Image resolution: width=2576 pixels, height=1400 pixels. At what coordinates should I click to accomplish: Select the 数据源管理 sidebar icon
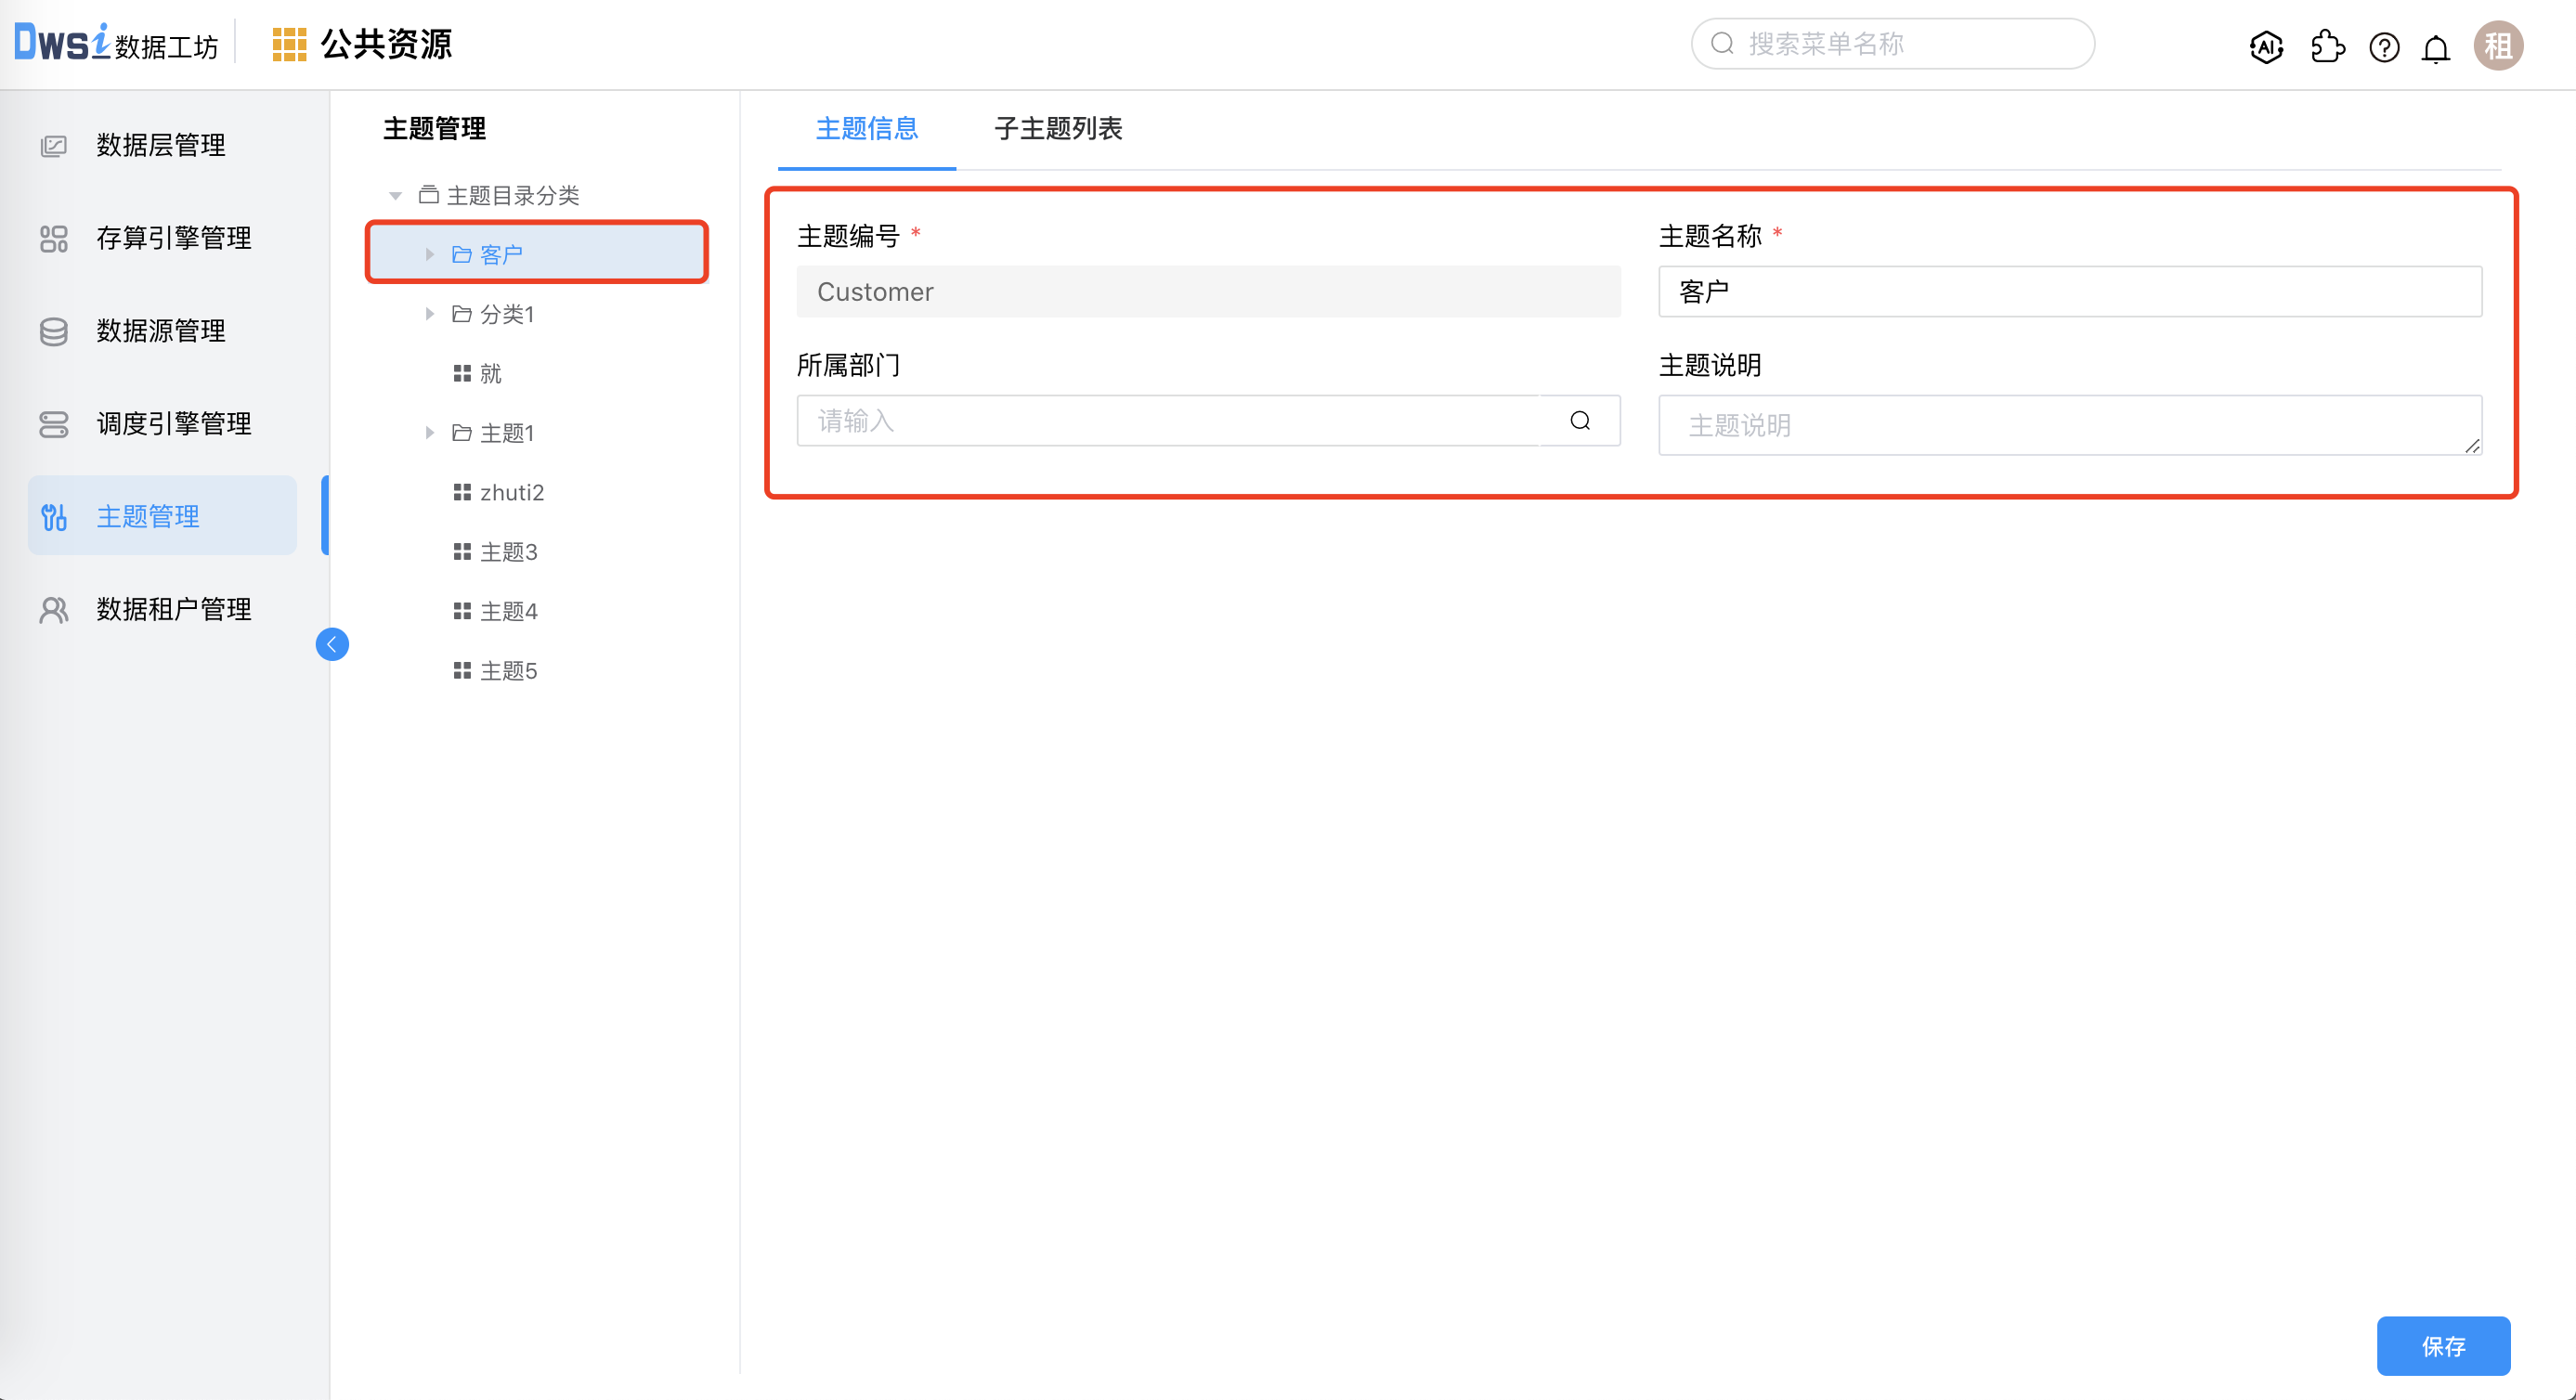pos(53,331)
